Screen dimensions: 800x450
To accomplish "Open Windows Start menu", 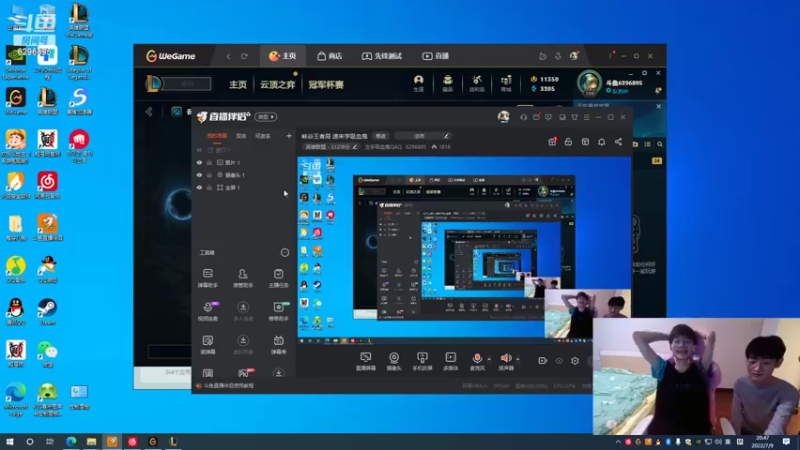I will 9,441.
